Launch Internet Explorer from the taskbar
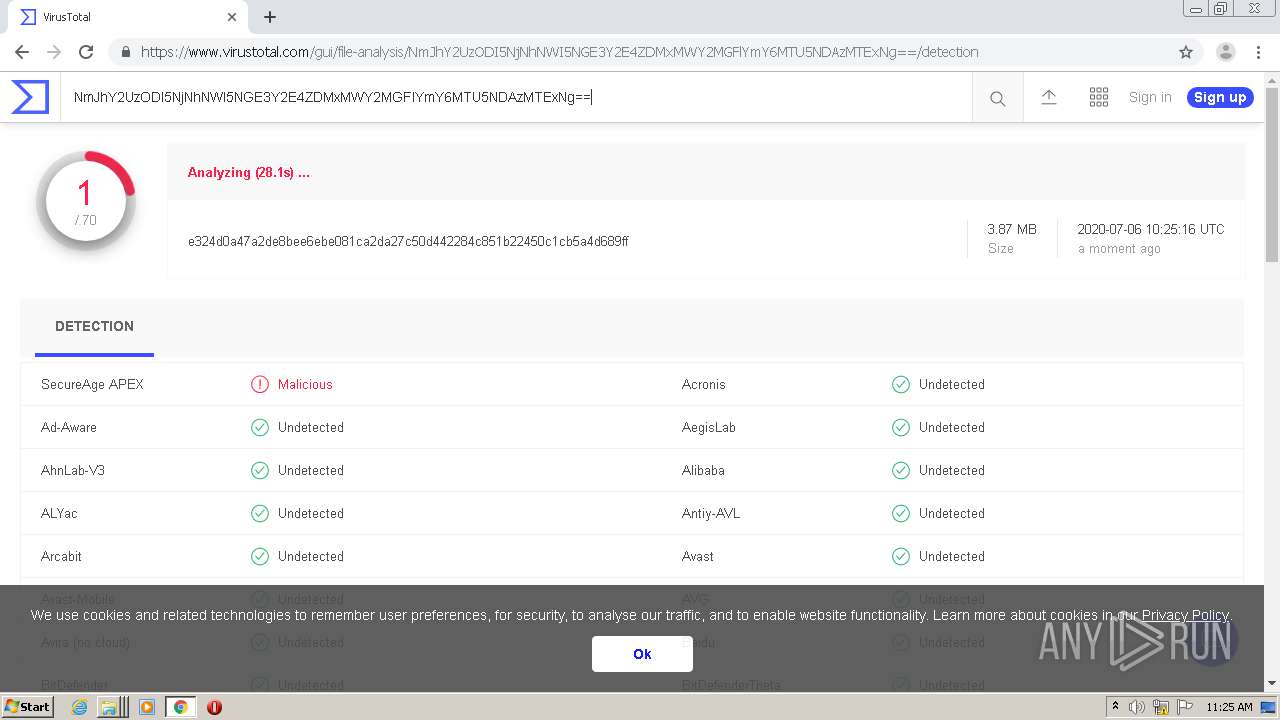 pyautogui.click(x=79, y=707)
